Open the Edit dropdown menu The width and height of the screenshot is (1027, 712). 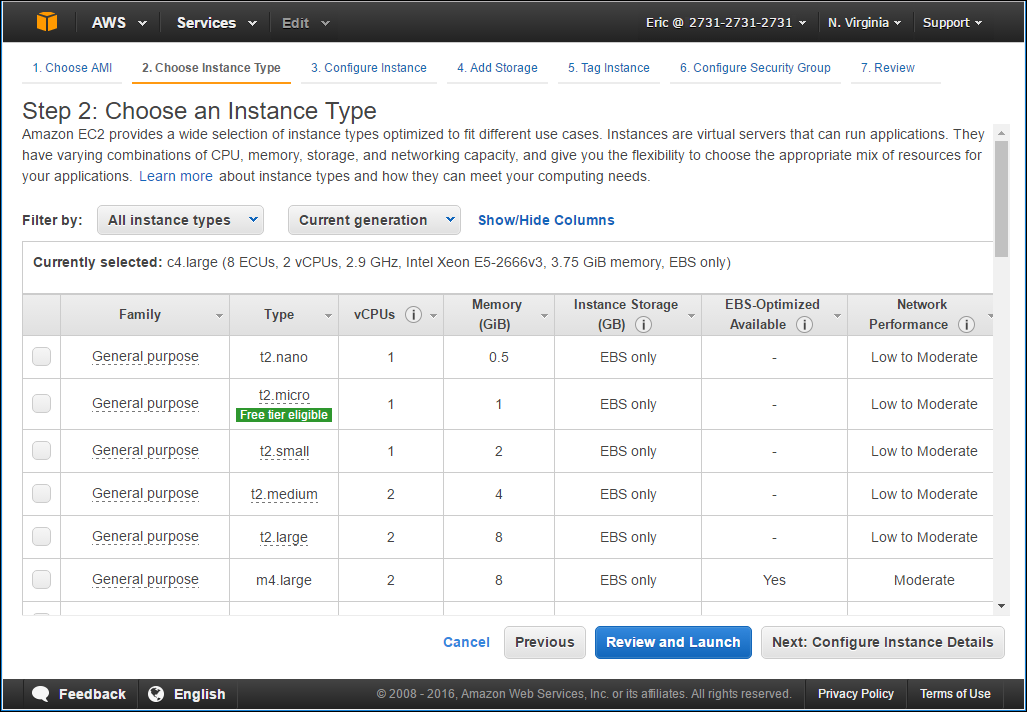[x=306, y=23]
